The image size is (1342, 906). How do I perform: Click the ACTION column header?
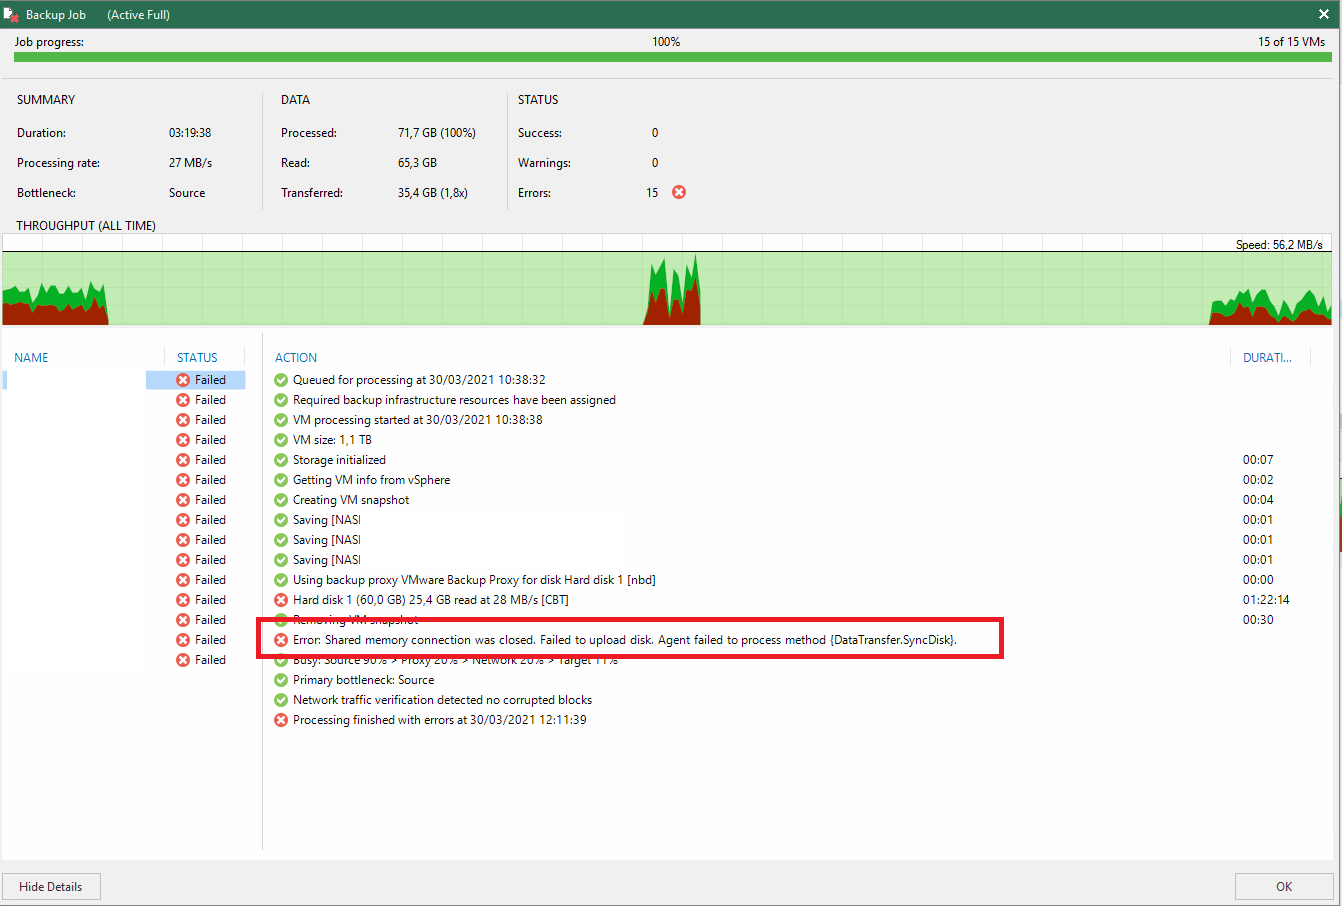(x=296, y=357)
